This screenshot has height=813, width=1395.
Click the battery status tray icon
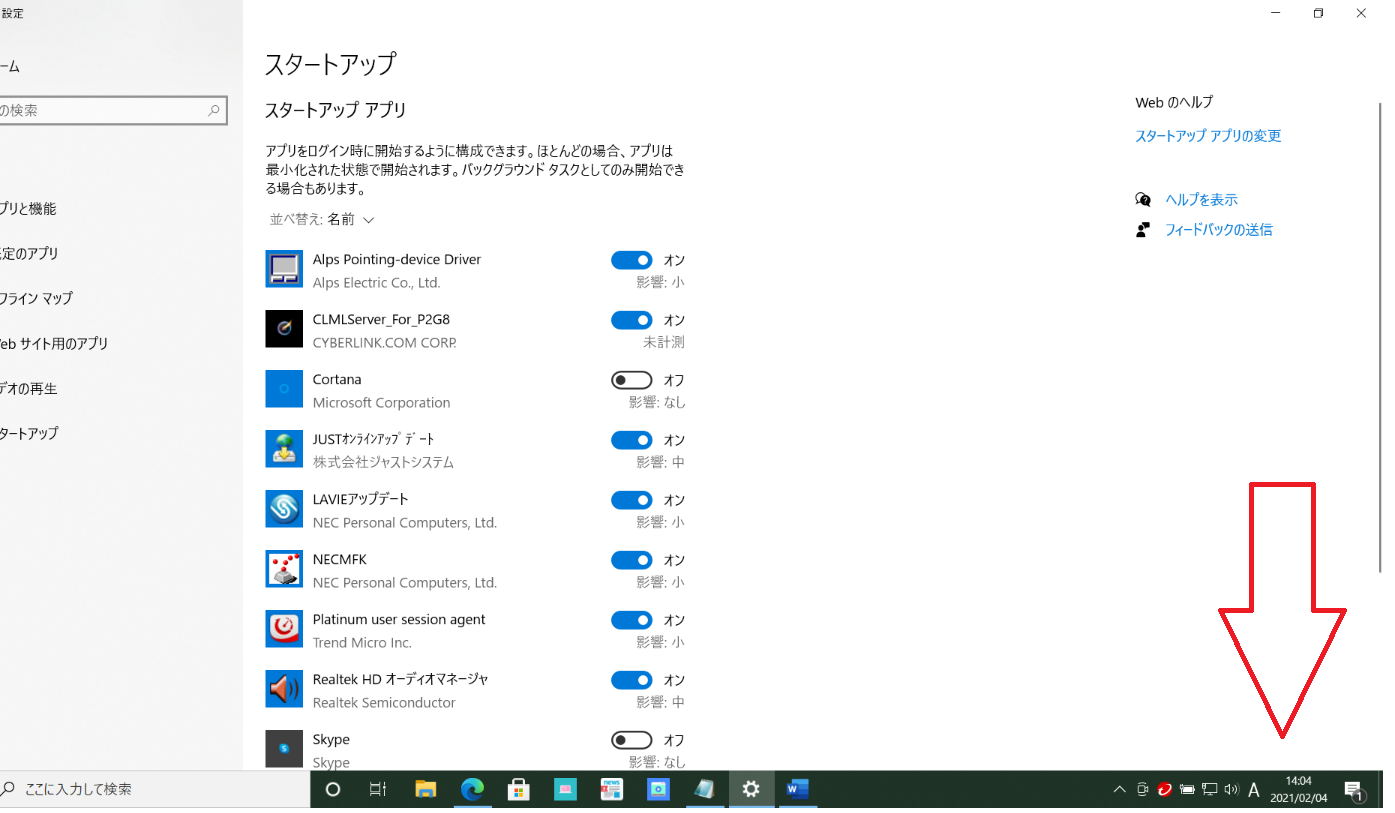(1187, 790)
